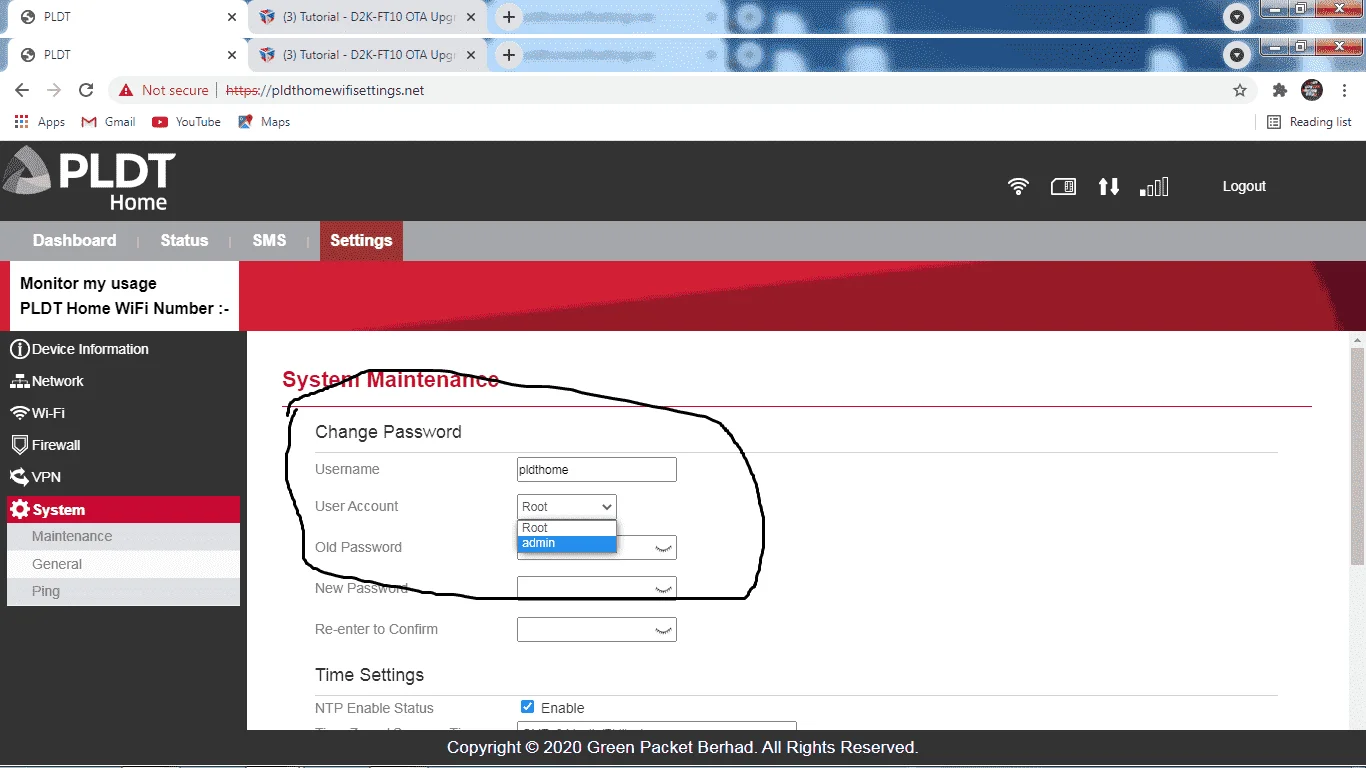The width and height of the screenshot is (1366, 768).
Task: Click the signal strength bars icon
Action: (x=1154, y=187)
